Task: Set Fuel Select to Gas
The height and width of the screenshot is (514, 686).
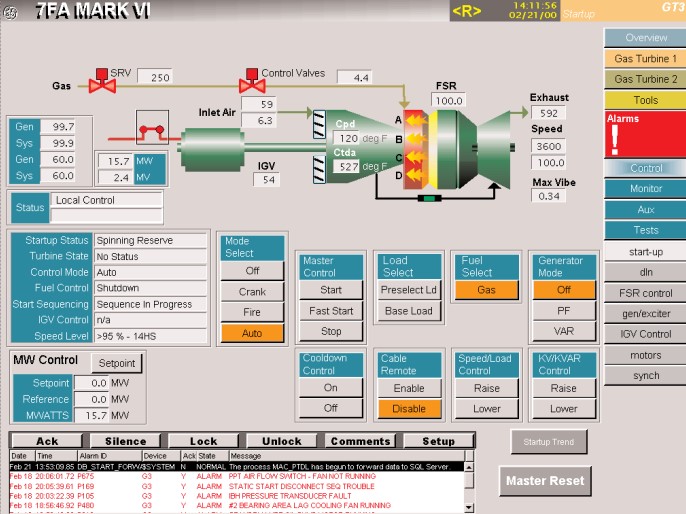Action: [486, 290]
